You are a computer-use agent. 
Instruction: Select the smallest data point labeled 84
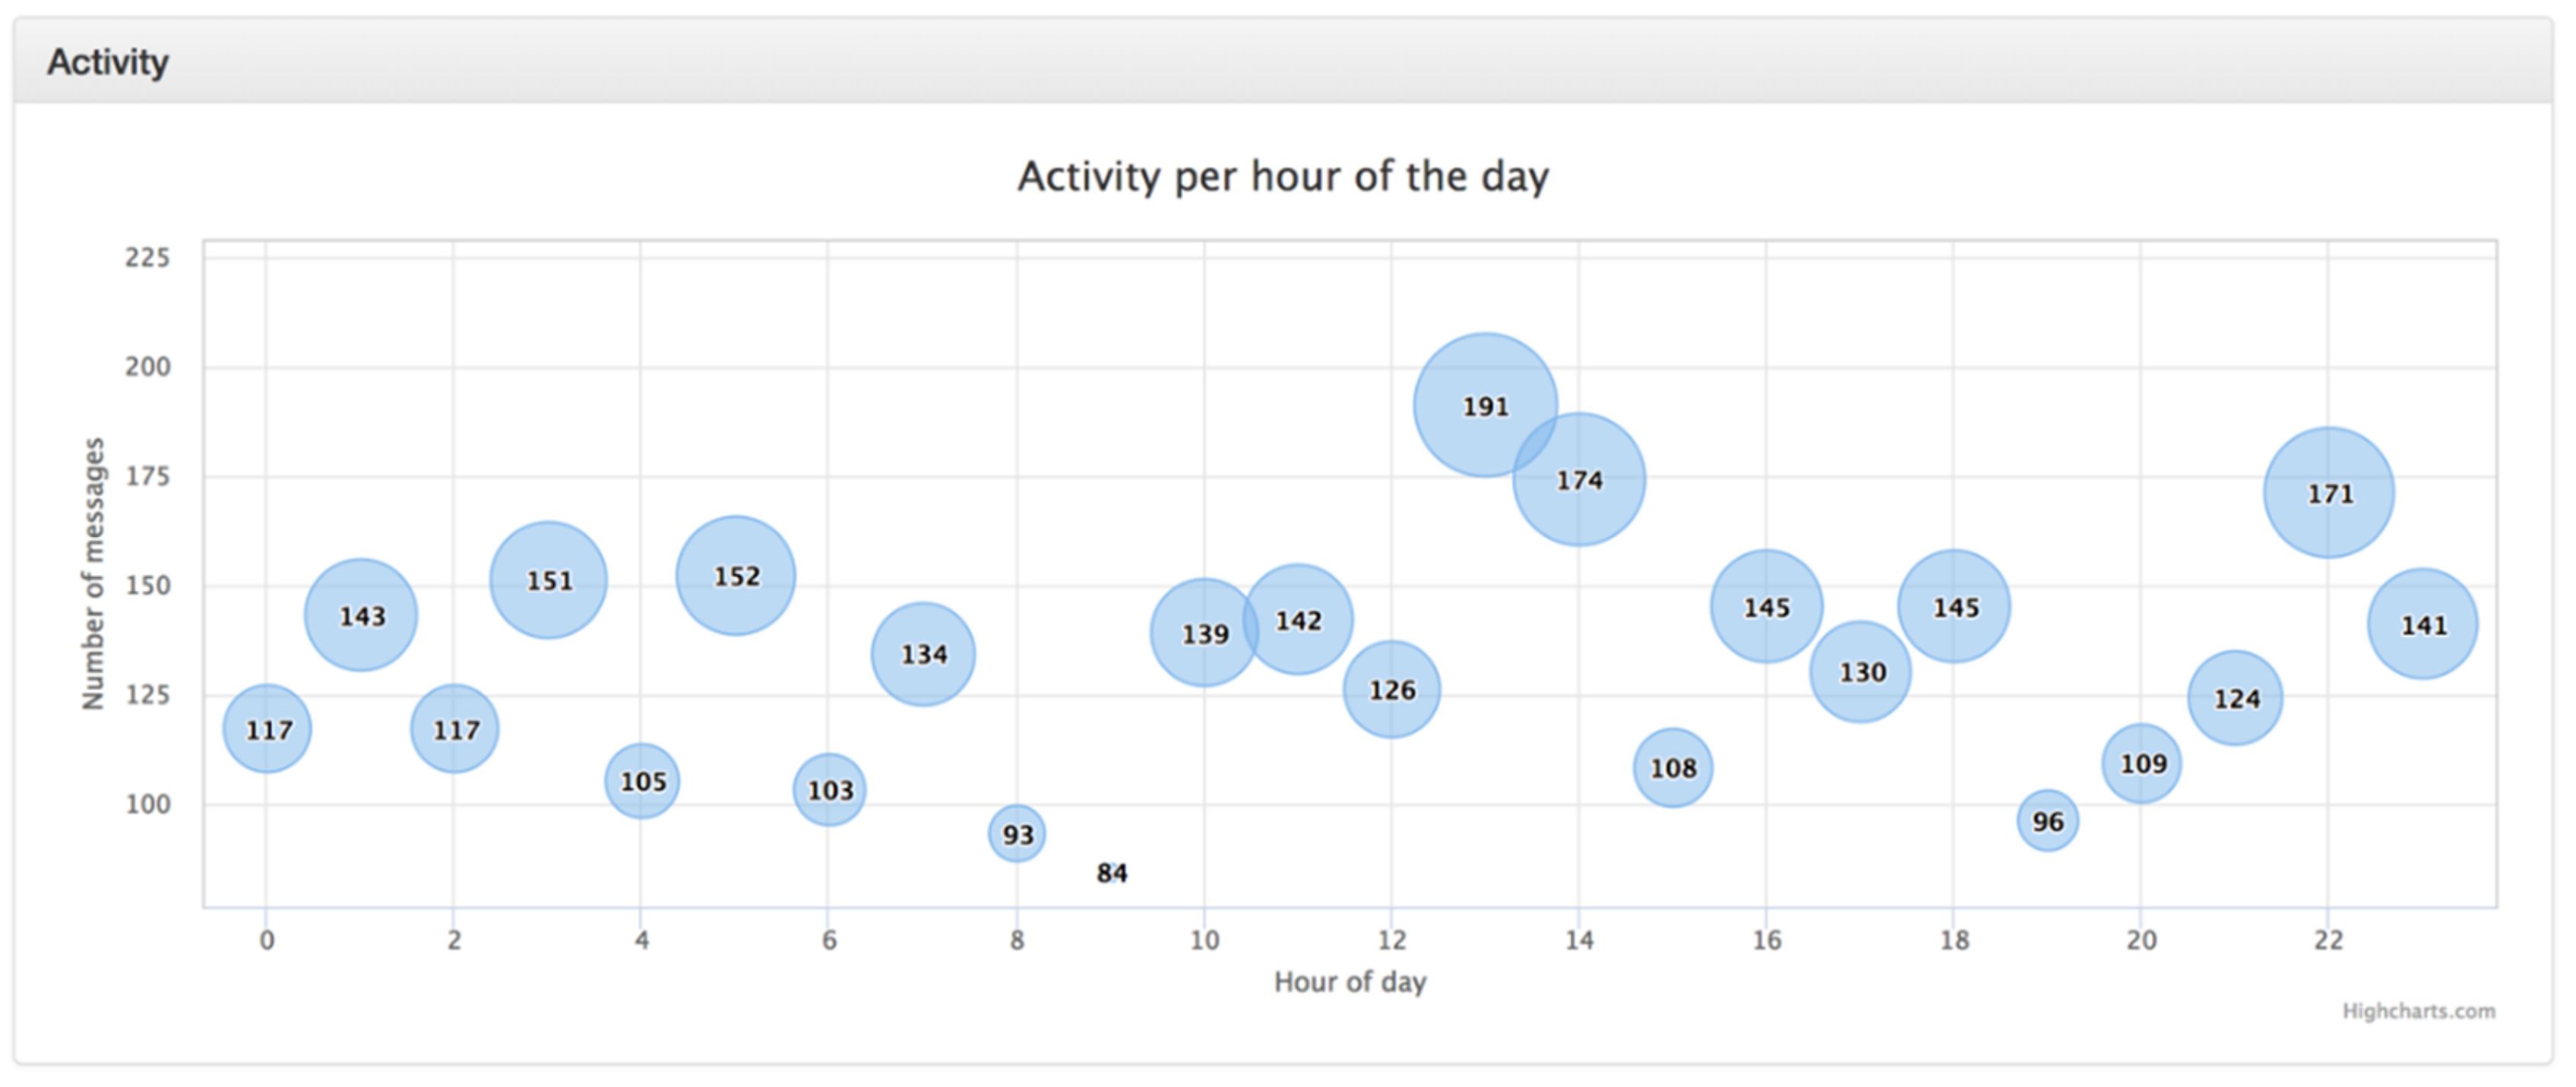[1111, 873]
